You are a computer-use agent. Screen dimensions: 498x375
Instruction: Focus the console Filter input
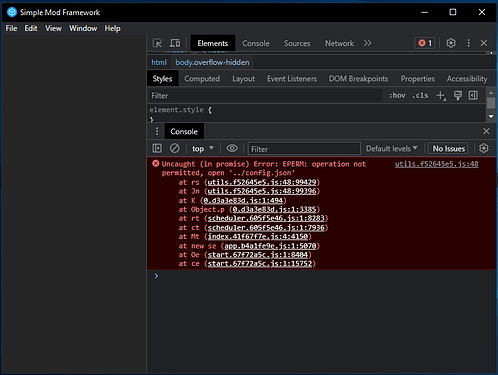click(x=304, y=149)
